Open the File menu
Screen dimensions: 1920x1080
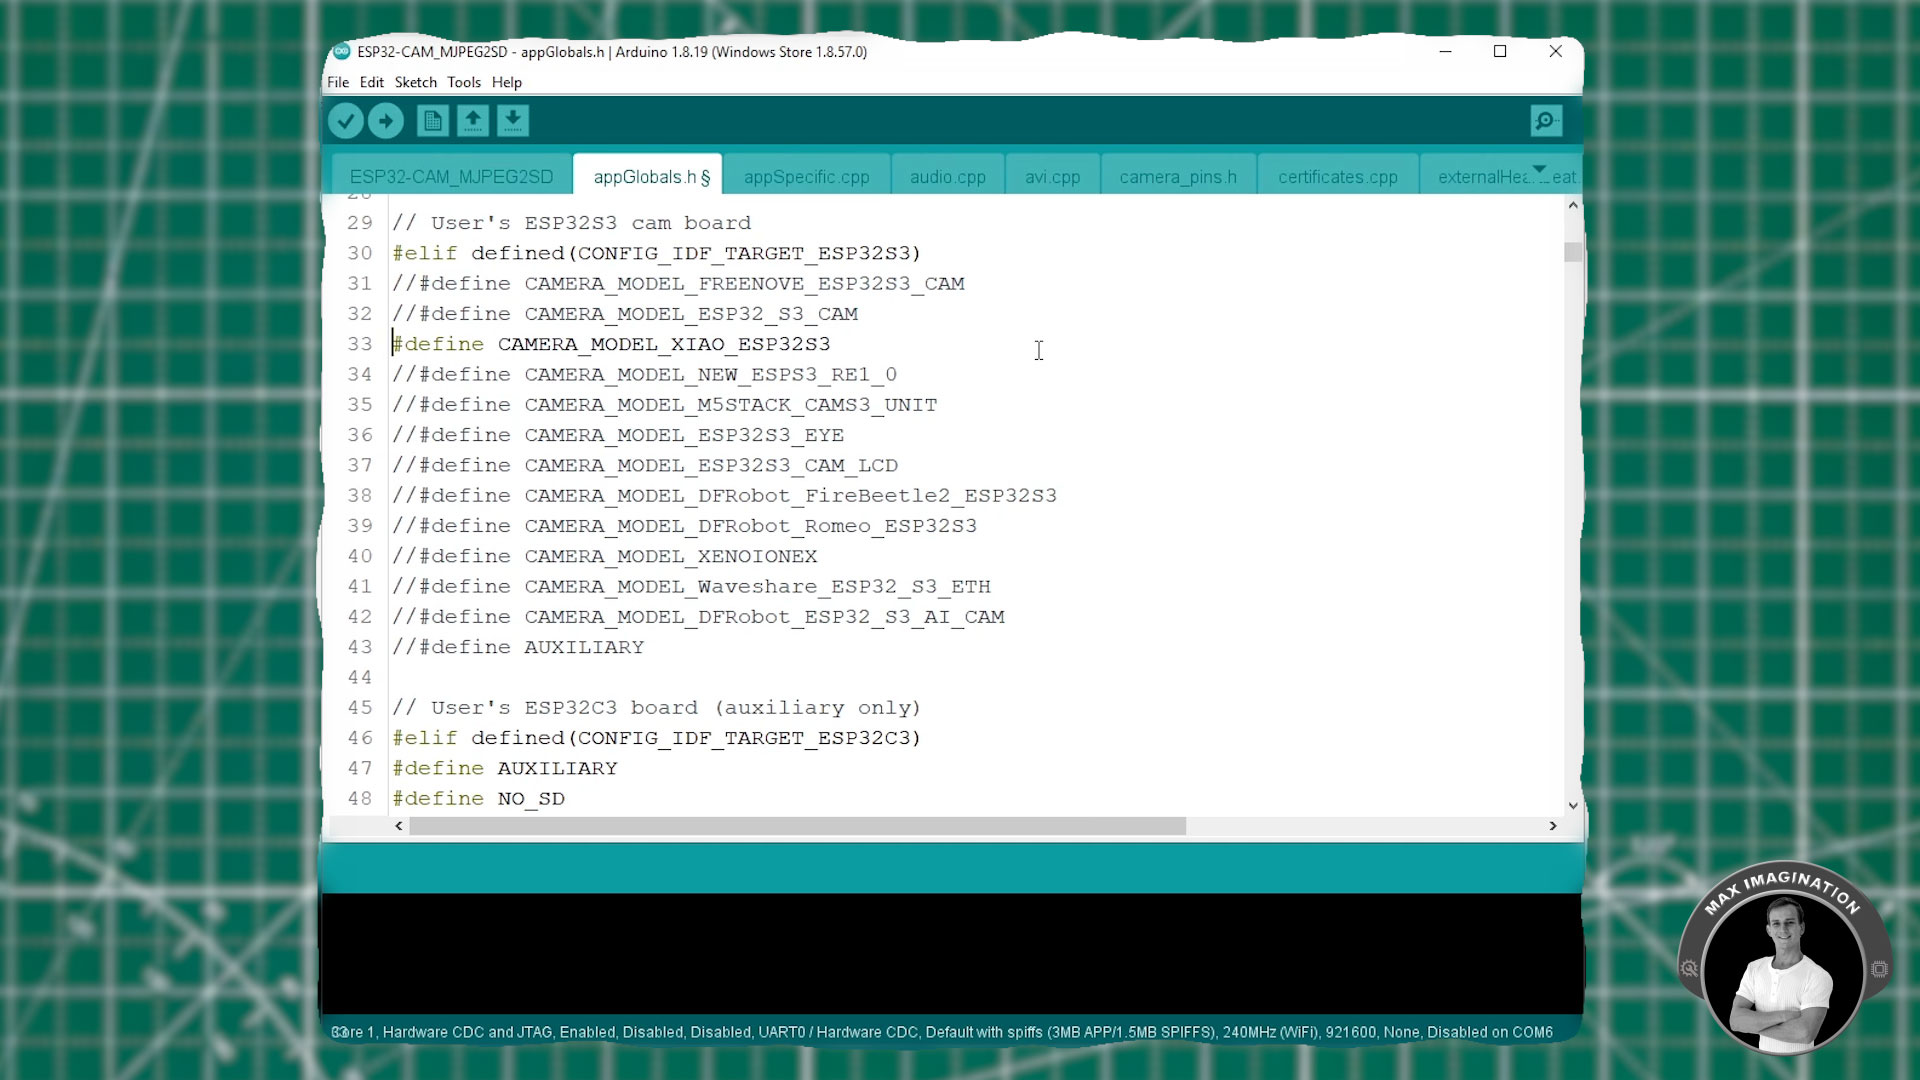[337, 82]
